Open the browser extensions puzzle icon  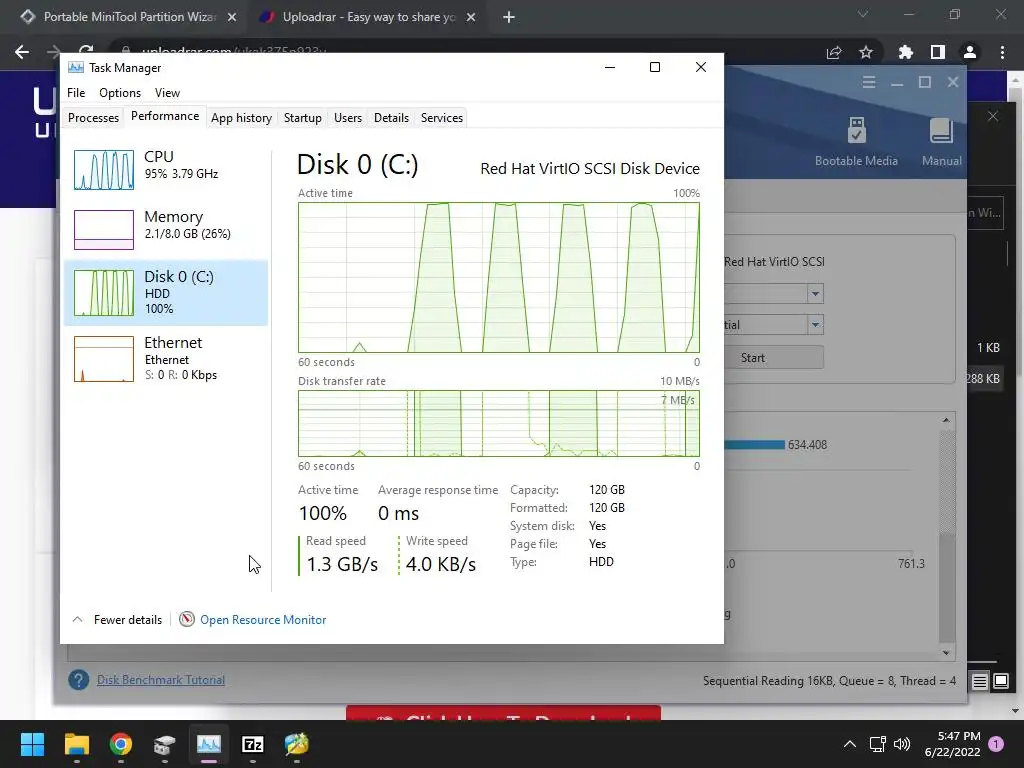905,52
